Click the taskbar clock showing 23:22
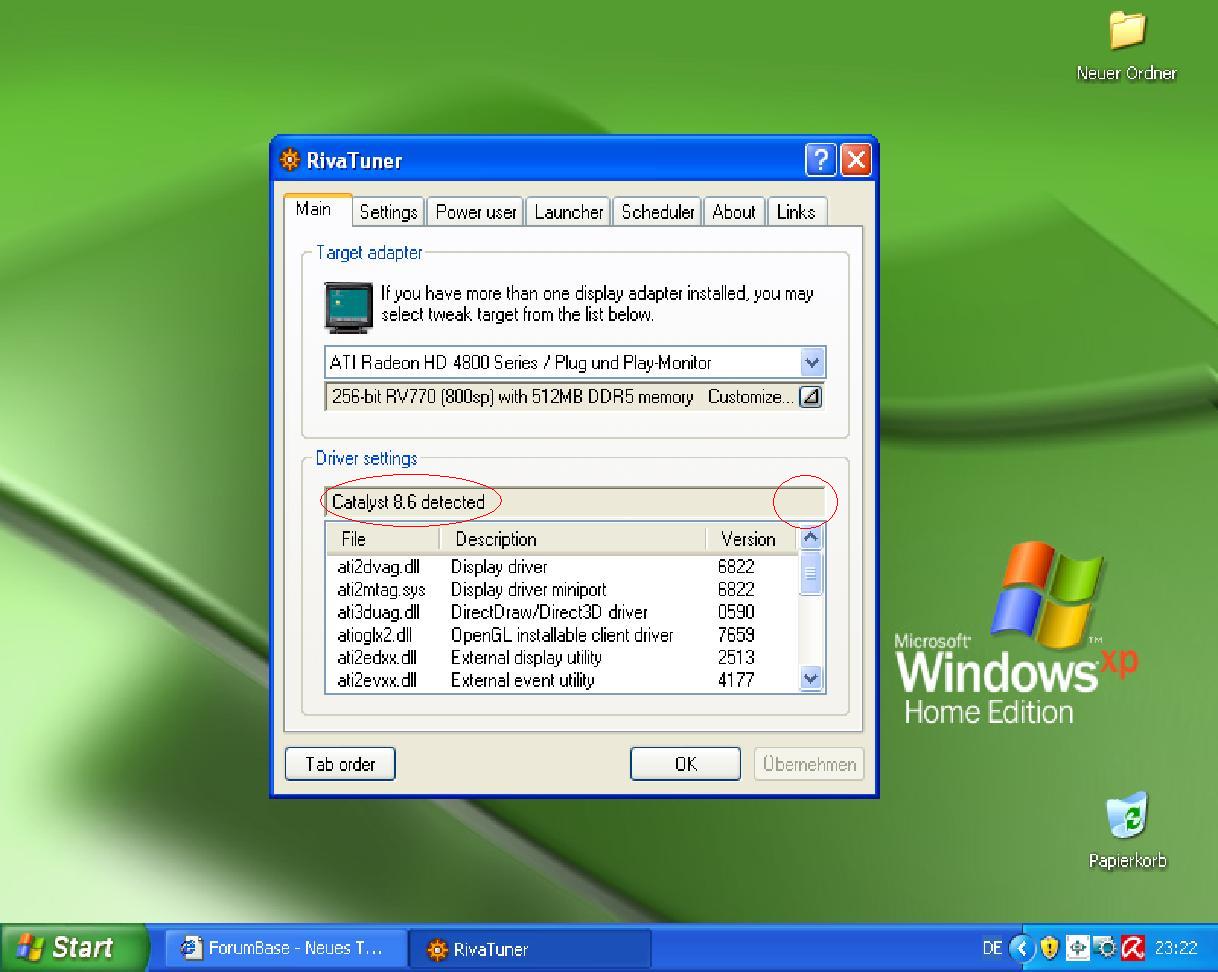Screen dimensions: 1218x972 [1176, 948]
